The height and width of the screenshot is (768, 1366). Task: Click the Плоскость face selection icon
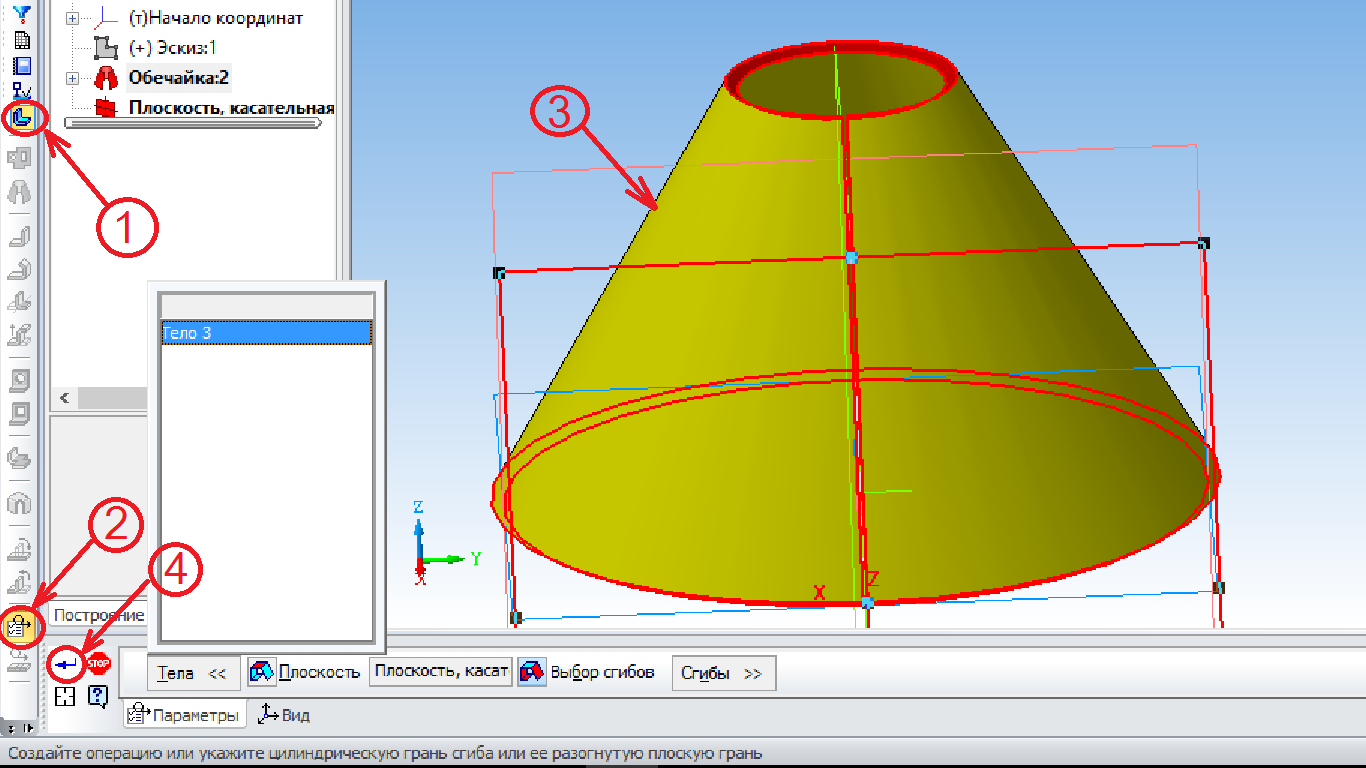click(x=262, y=672)
